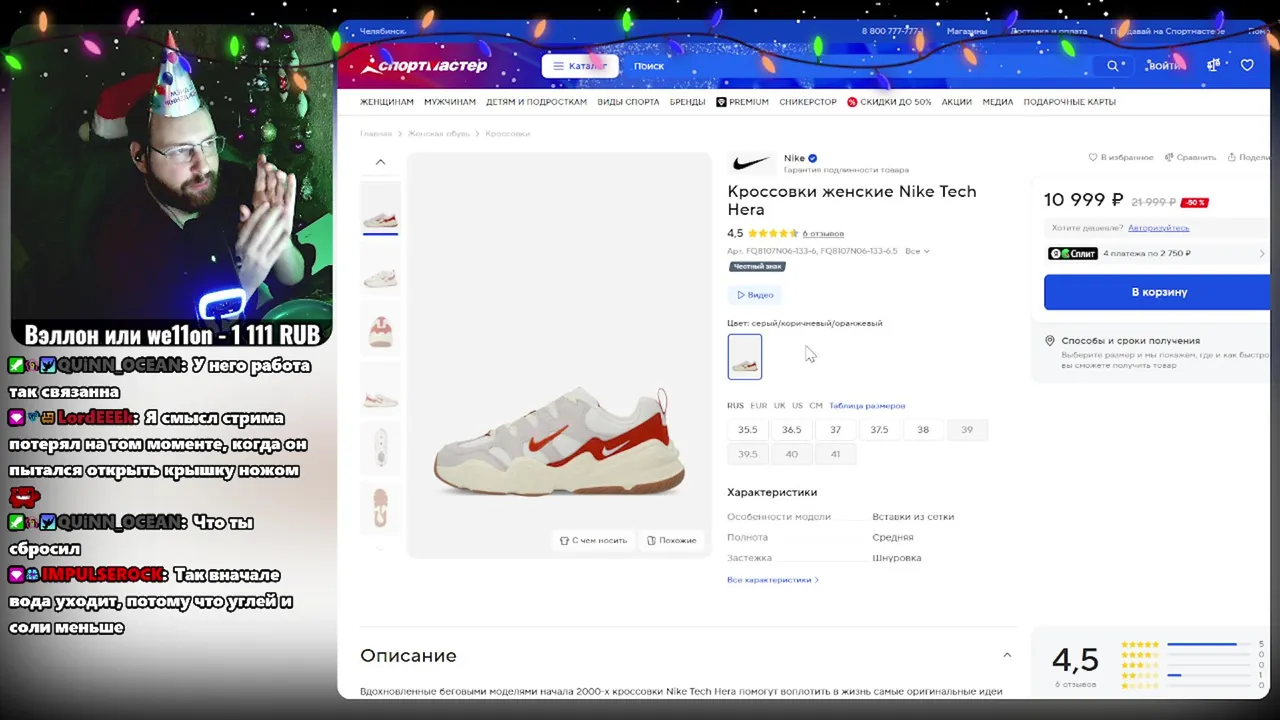This screenshot has width=1280, height=720.
Task: Open the comparison scales icon in header
Action: pos(1214,65)
